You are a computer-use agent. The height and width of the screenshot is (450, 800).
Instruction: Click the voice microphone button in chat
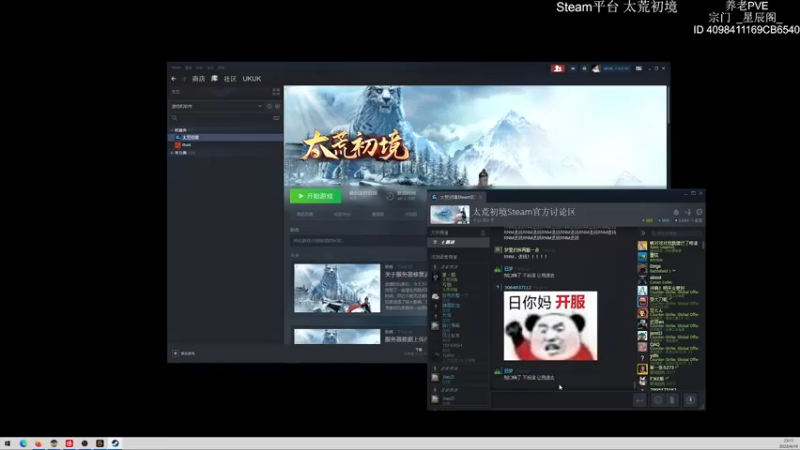[690, 401]
